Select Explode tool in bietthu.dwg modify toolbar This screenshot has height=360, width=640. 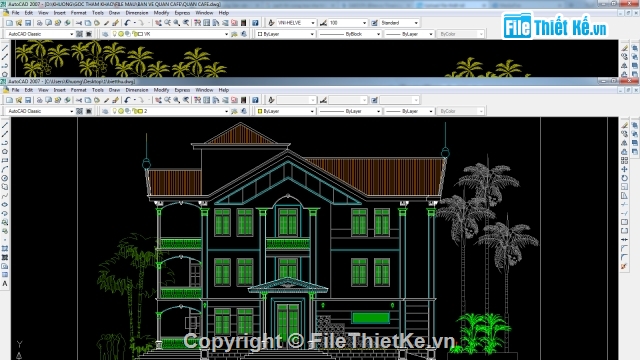pos(624,266)
